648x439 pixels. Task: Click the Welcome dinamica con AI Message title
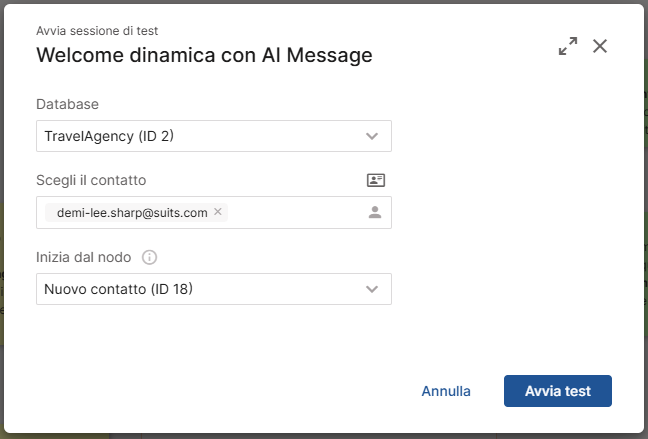pos(204,55)
